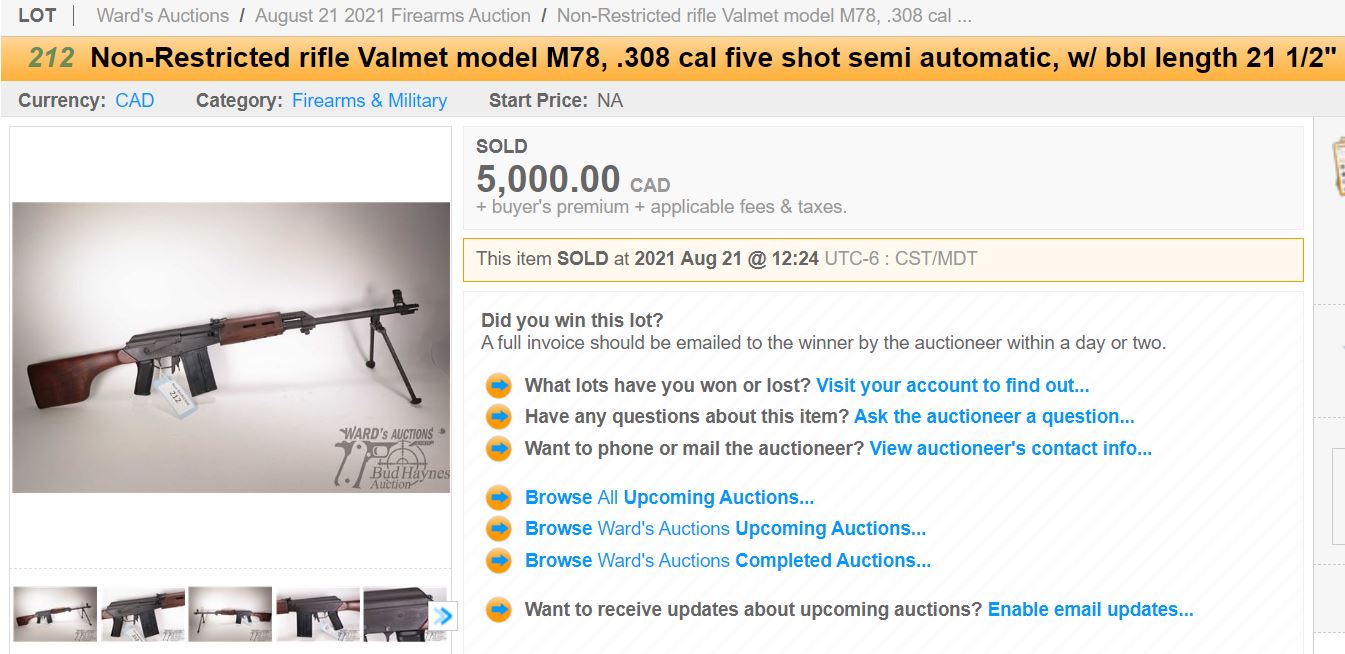Click arrow icon beside 'Want to phone or mail'

pos(498,449)
